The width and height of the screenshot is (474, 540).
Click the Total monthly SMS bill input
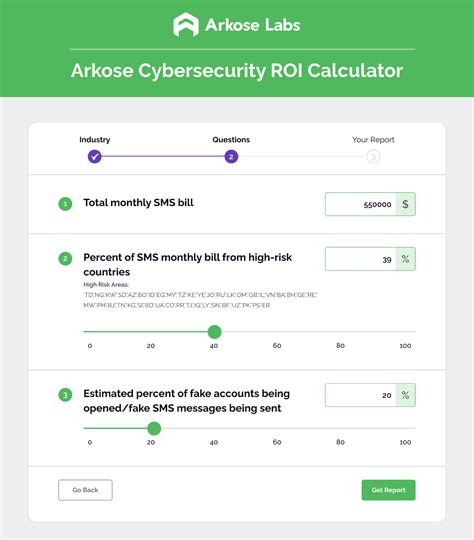point(361,204)
